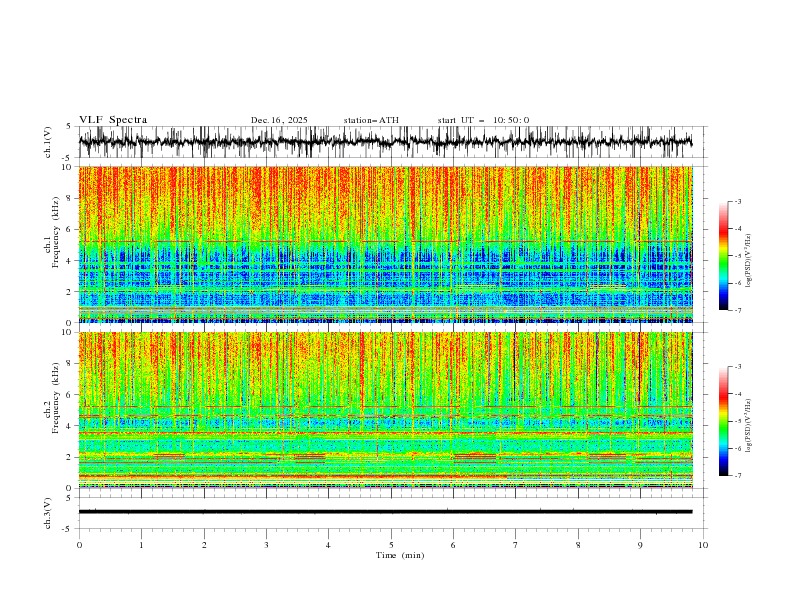The height and width of the screenshot is (612, 792).
Task: Click time axis tick label '7'
Action: 515,545
